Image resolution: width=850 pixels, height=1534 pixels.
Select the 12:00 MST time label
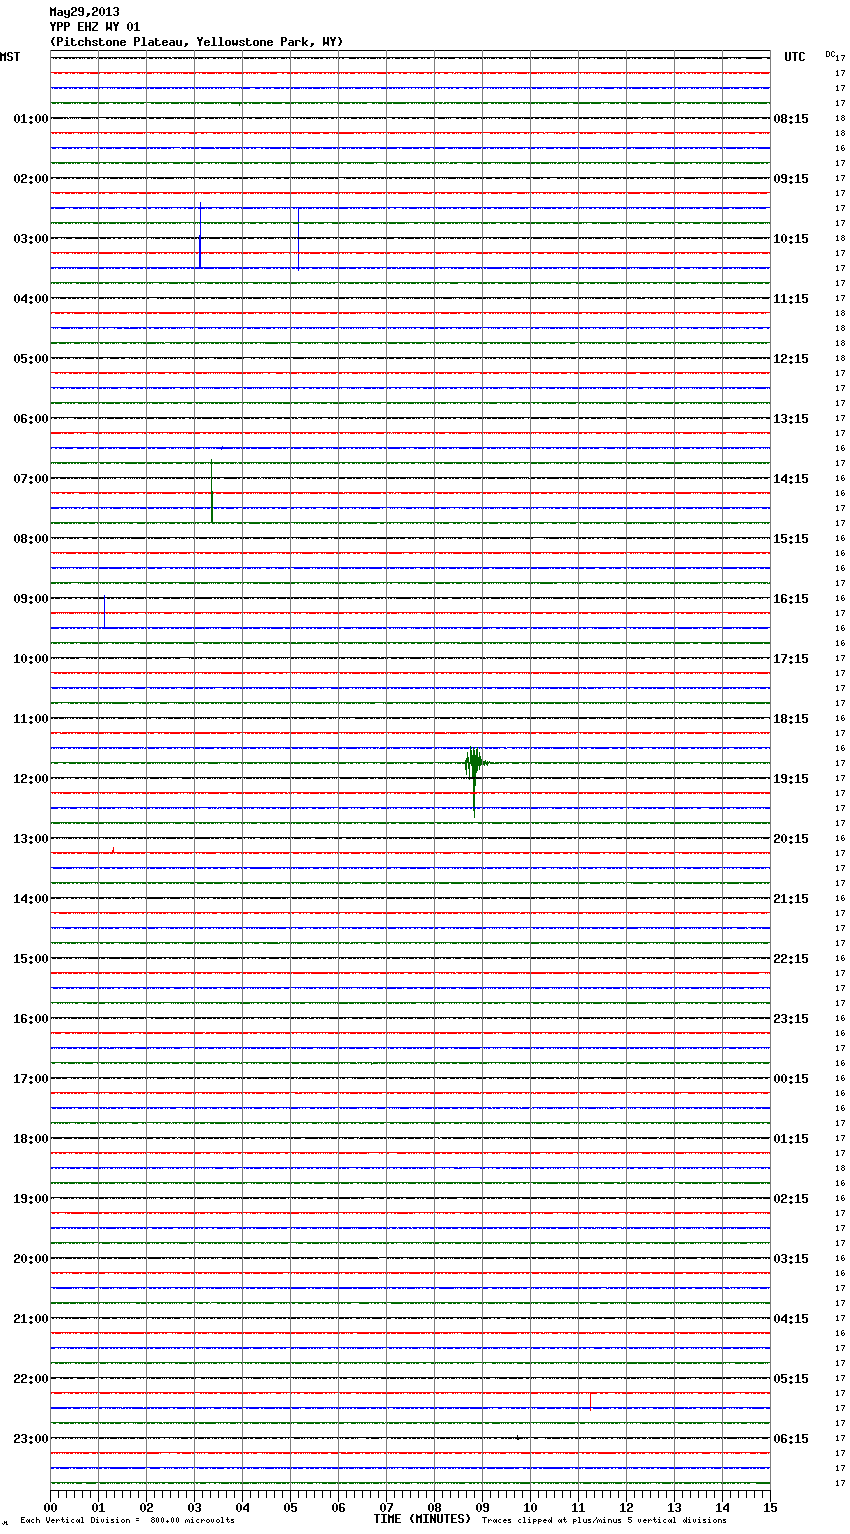click(x=31, y=779)
